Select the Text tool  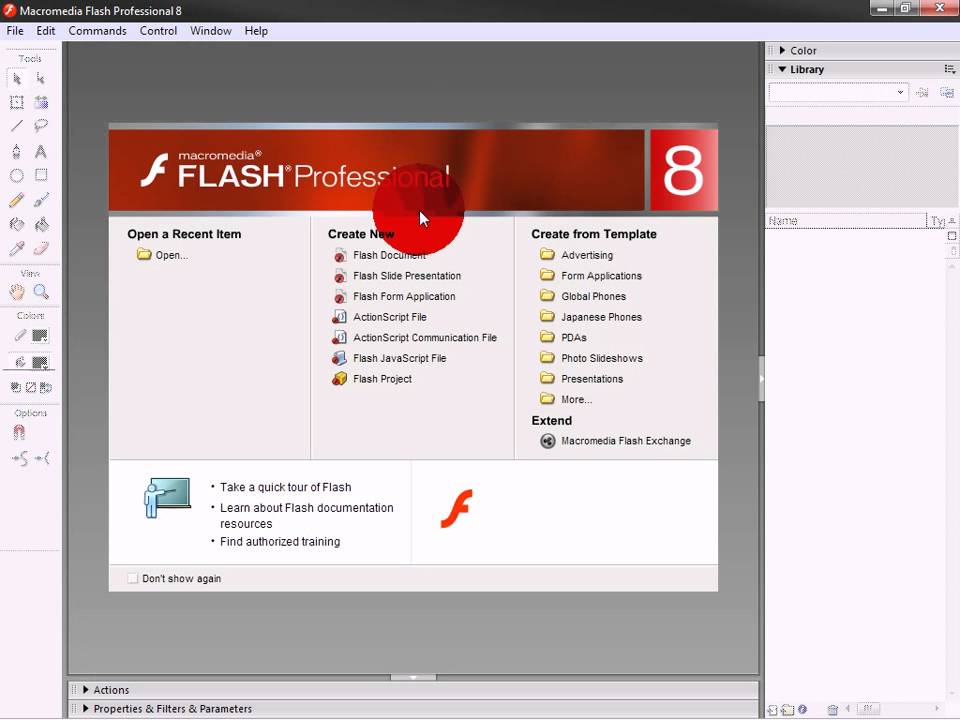click(x=40, y=151)
